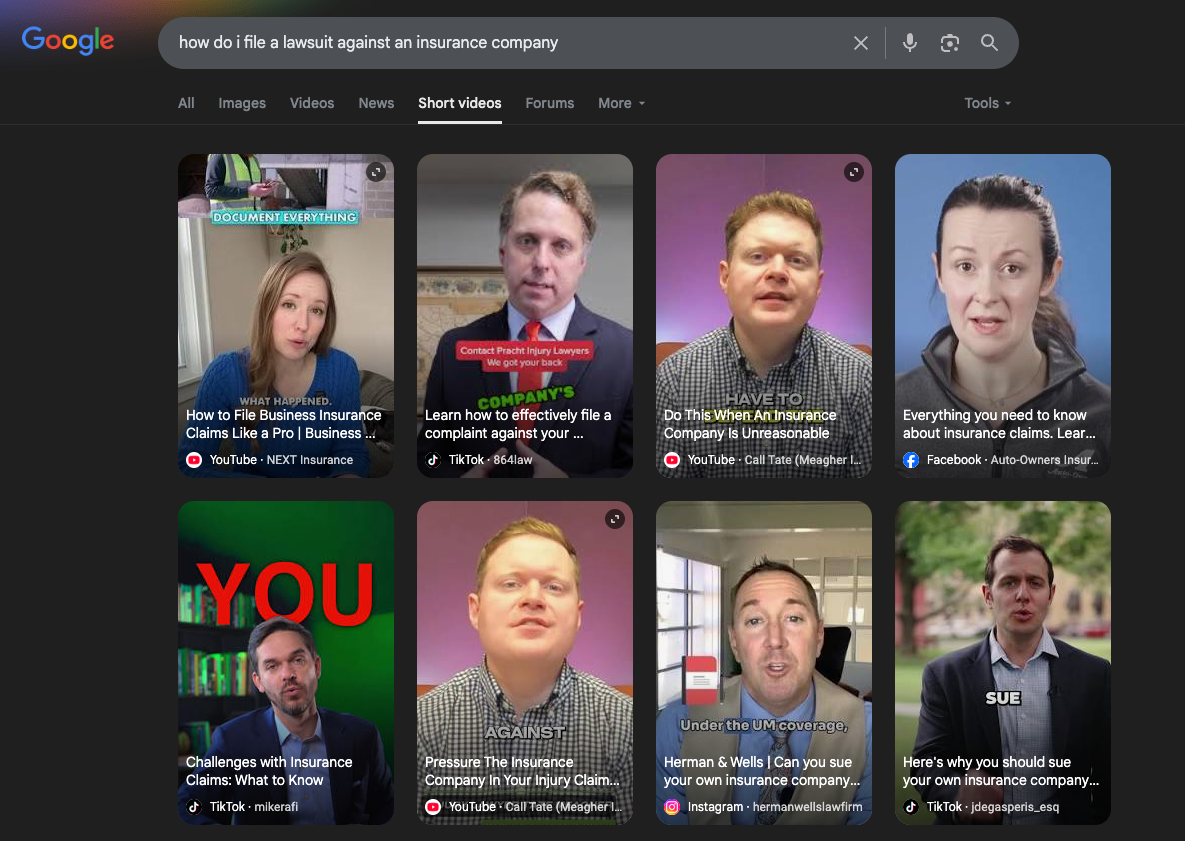The image size is (1185, 841).
Task: Click the Google logo
Action: (68, 40)
